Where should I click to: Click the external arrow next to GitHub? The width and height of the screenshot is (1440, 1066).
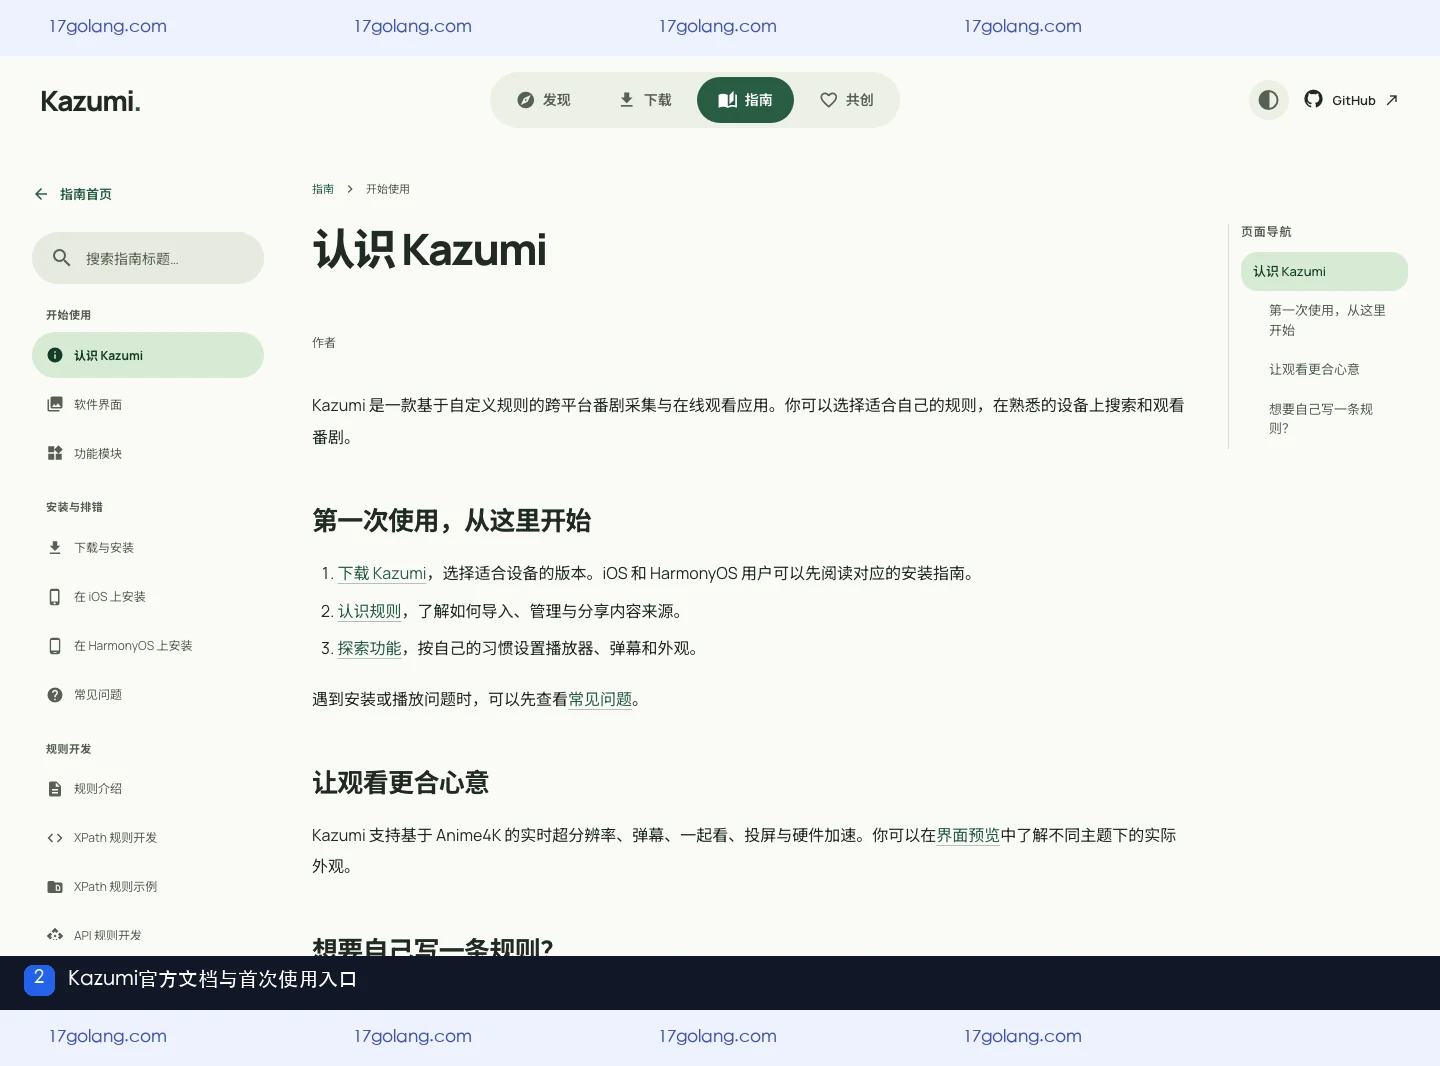tap(1392, 100)
